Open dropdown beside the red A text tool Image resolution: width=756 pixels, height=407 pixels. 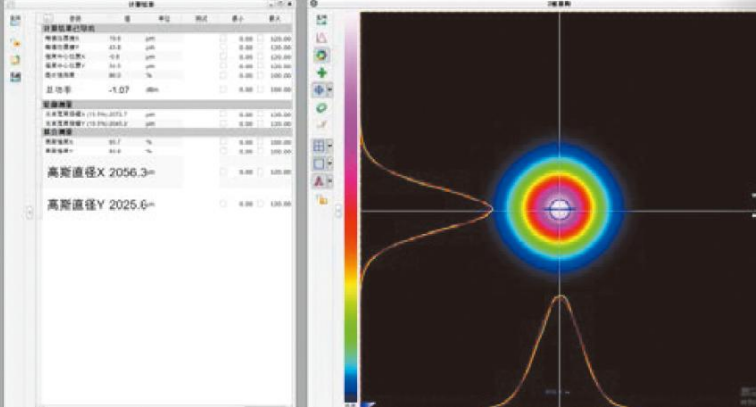click(x=331, y=181)
